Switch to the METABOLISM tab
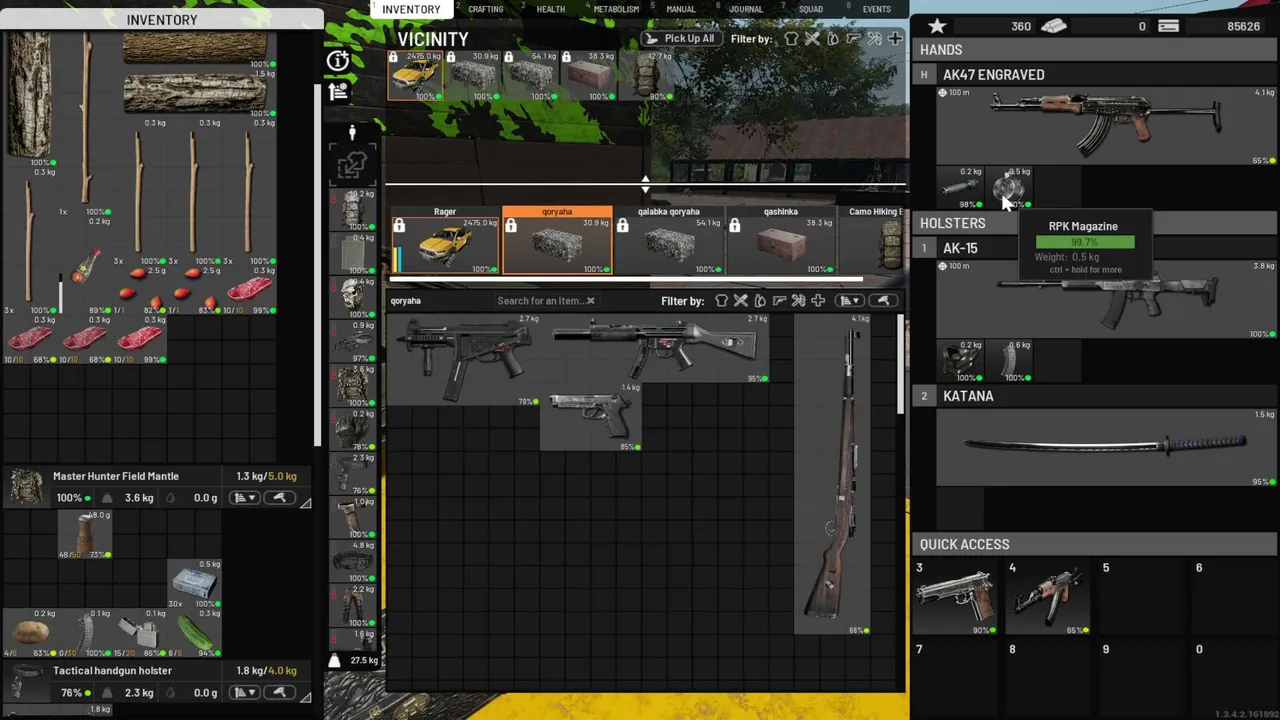 click(616, 9)
